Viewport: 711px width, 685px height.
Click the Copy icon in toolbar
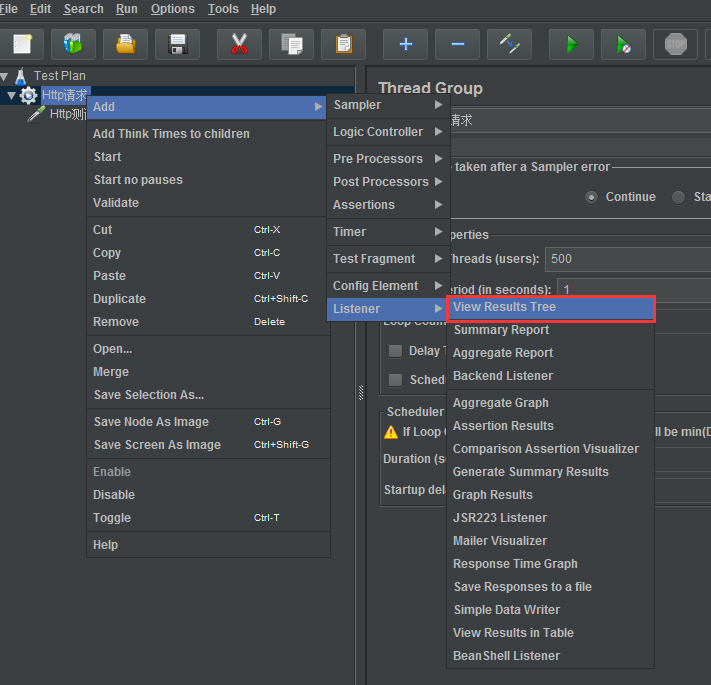click(291, 44)
